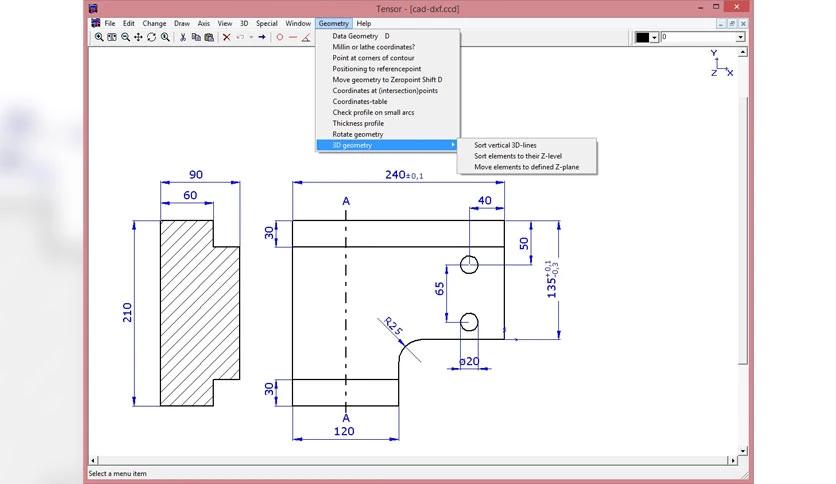Click the greyed undo arrow icon
Screen dimensions: 836x484
tap(240, 37)
